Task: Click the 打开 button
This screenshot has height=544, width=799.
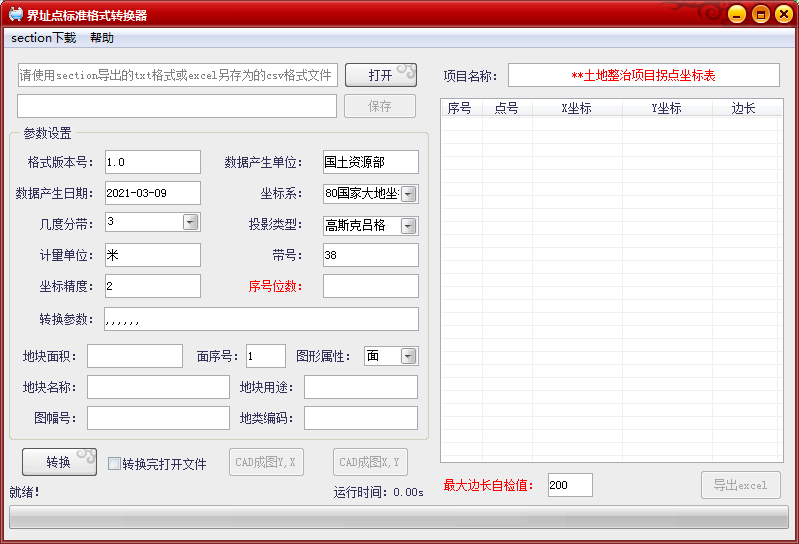Action: click(x=381, y=75)
